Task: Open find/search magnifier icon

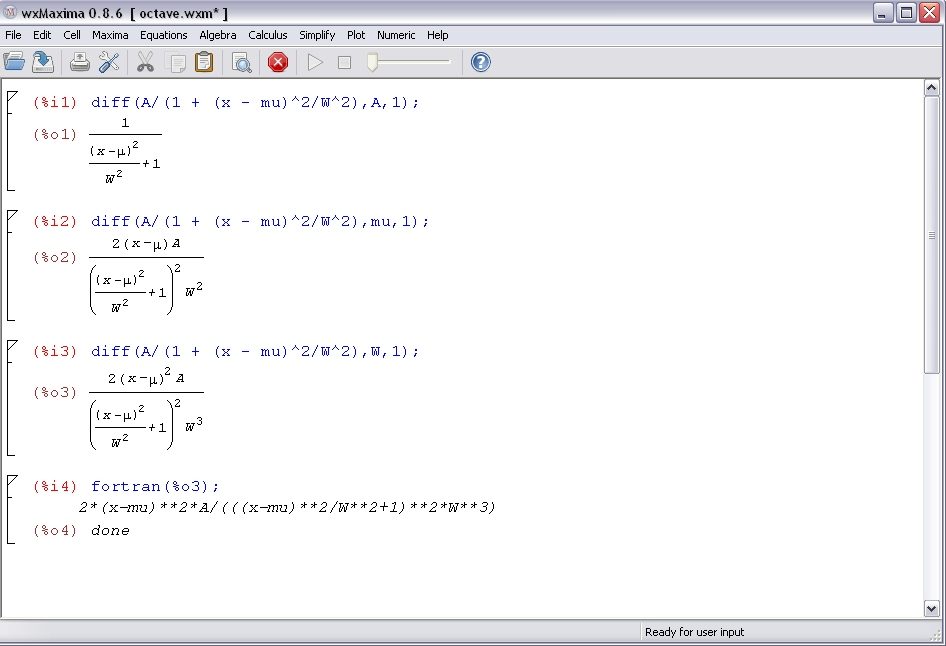Action: click(x=241, y=62)
